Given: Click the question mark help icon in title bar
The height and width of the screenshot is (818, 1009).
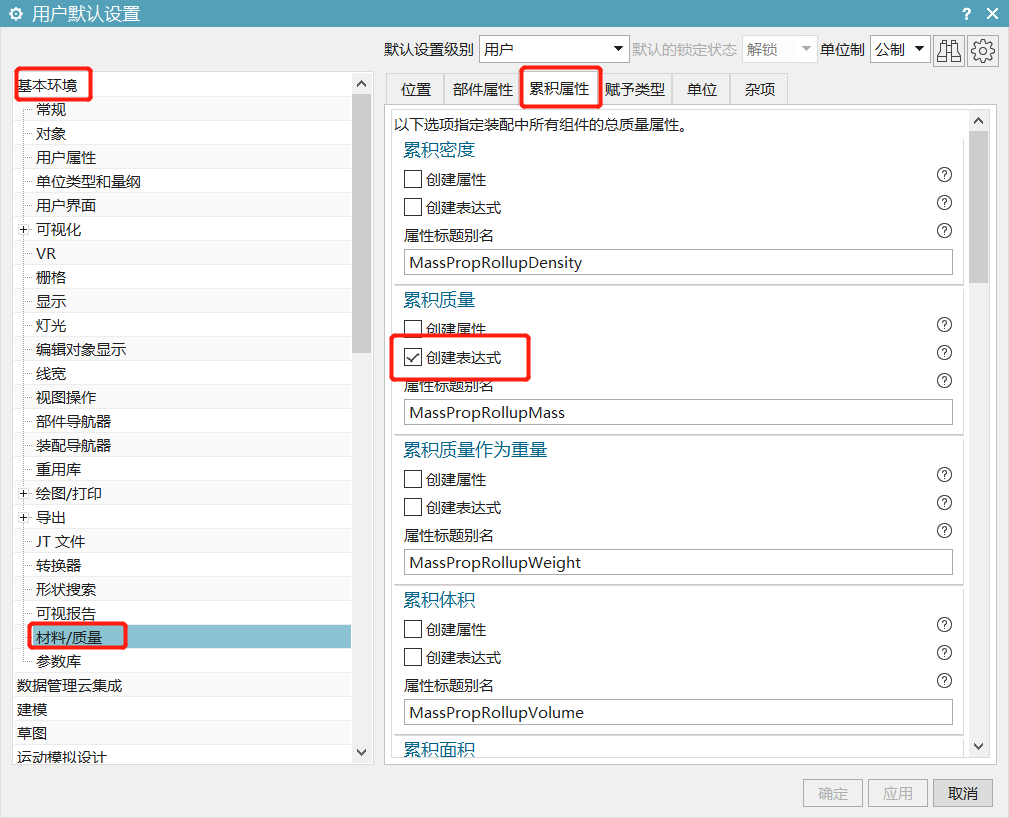Looking at the screenshot, I should pyautogui.click(x=967, y=14).
